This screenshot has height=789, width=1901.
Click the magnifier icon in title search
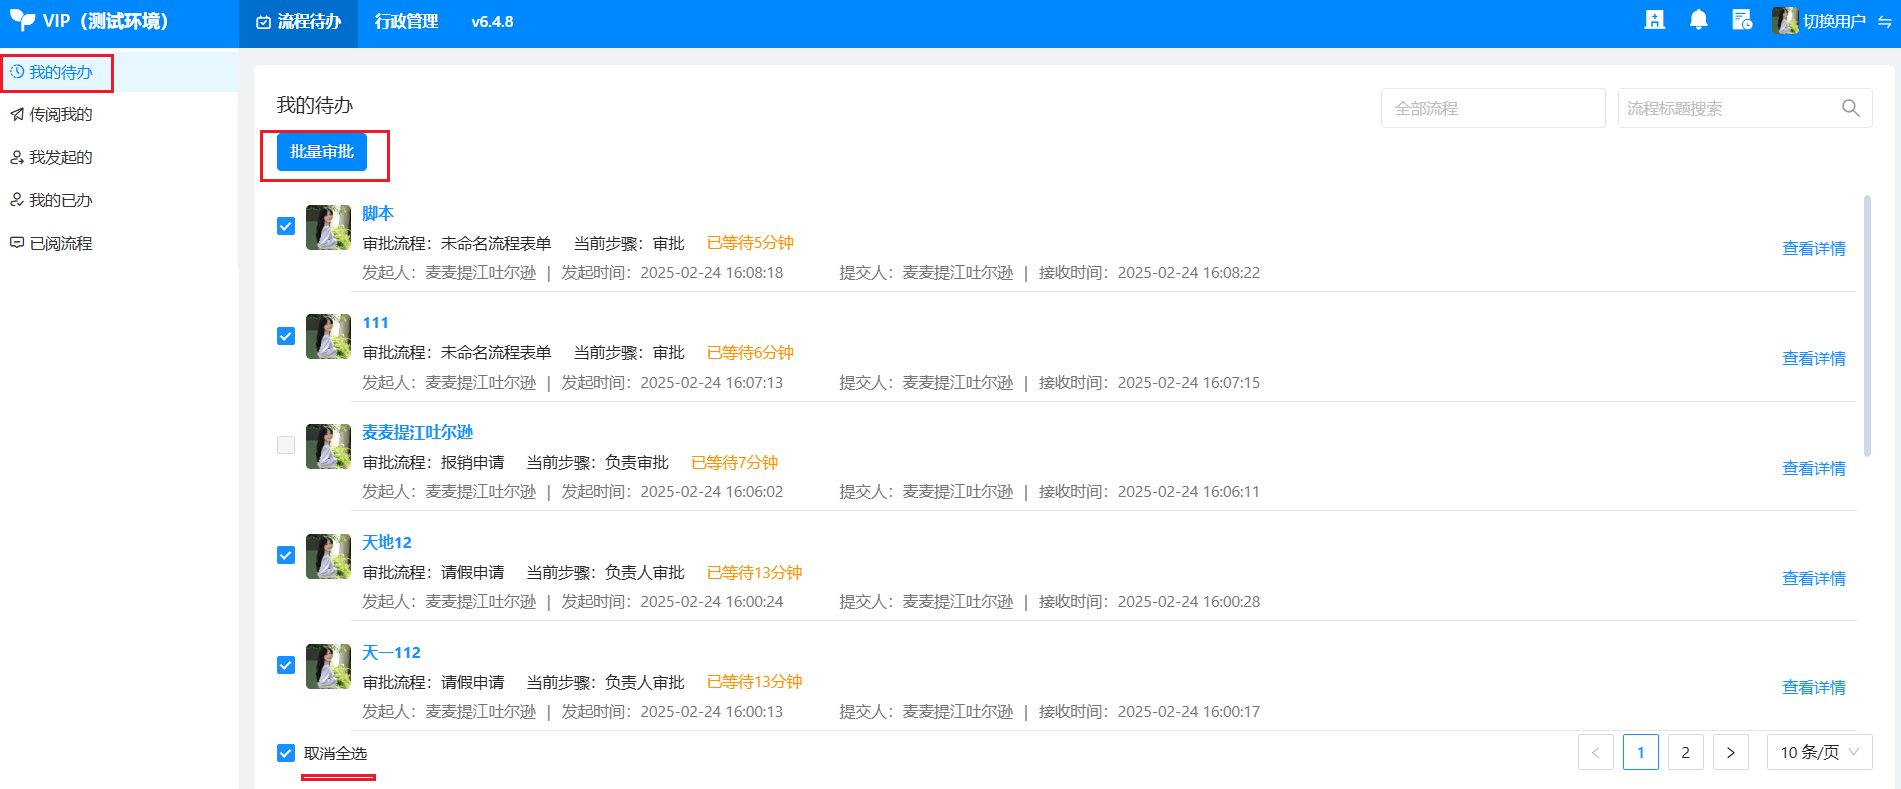point(1850,108)
